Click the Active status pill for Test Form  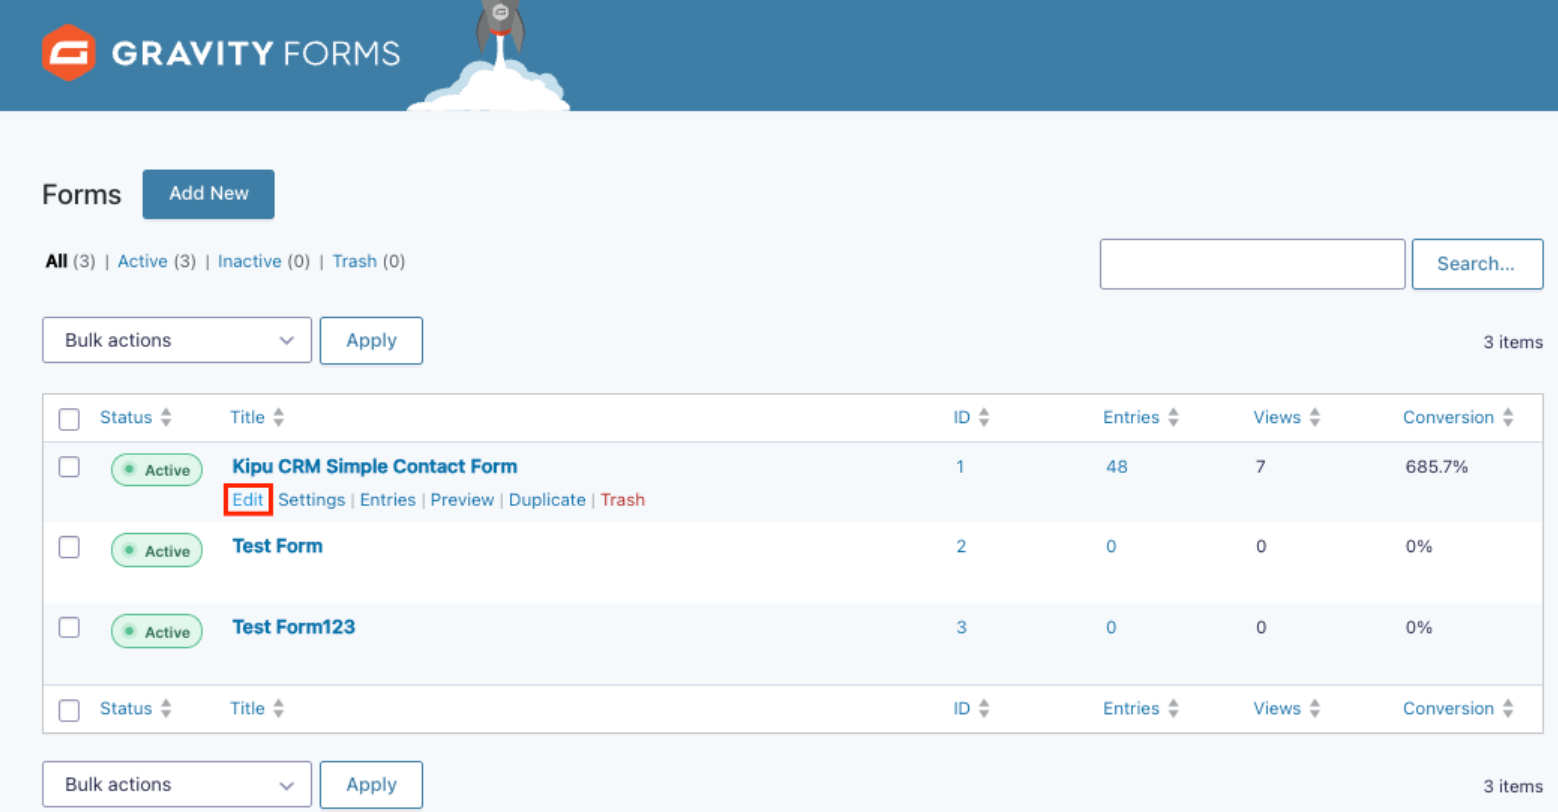(x=156, y=549)
